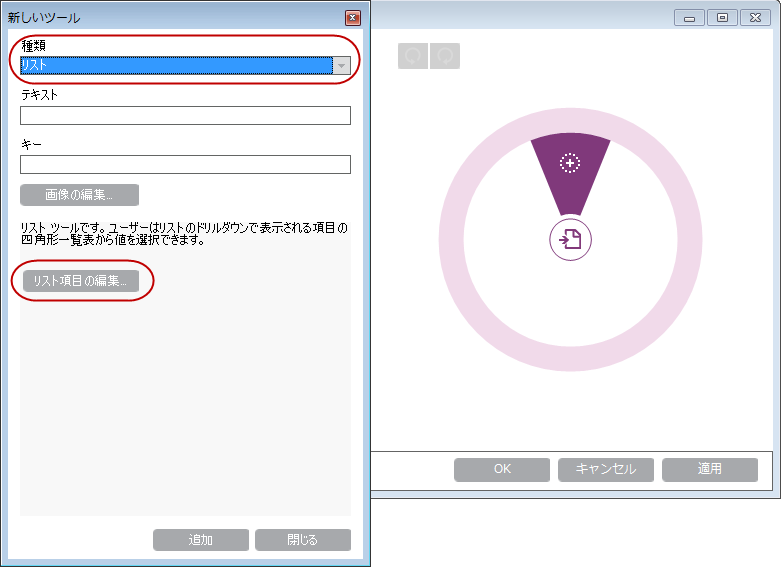Close the background window
This screenshot has height=567, width=781.
point(755,18)
